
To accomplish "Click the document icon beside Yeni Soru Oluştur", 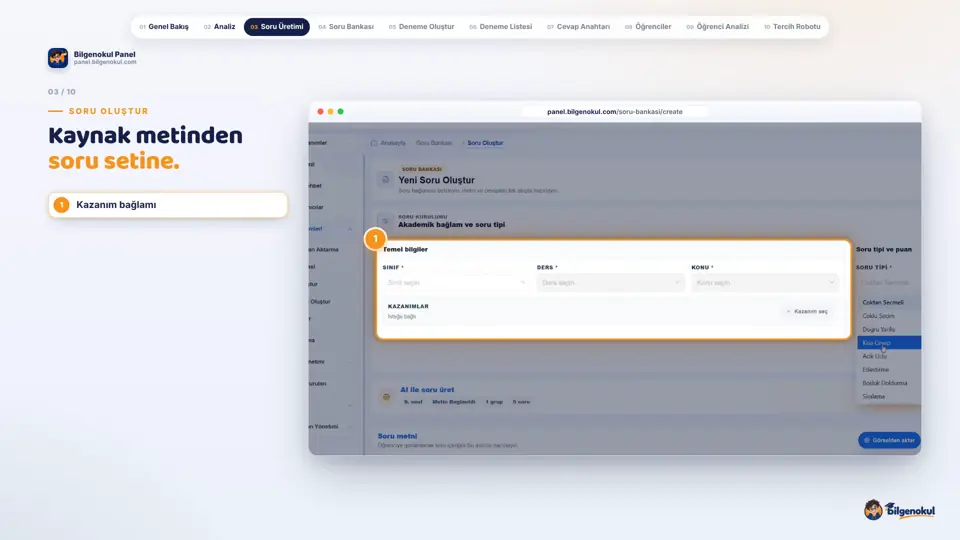I will point(385,179).
